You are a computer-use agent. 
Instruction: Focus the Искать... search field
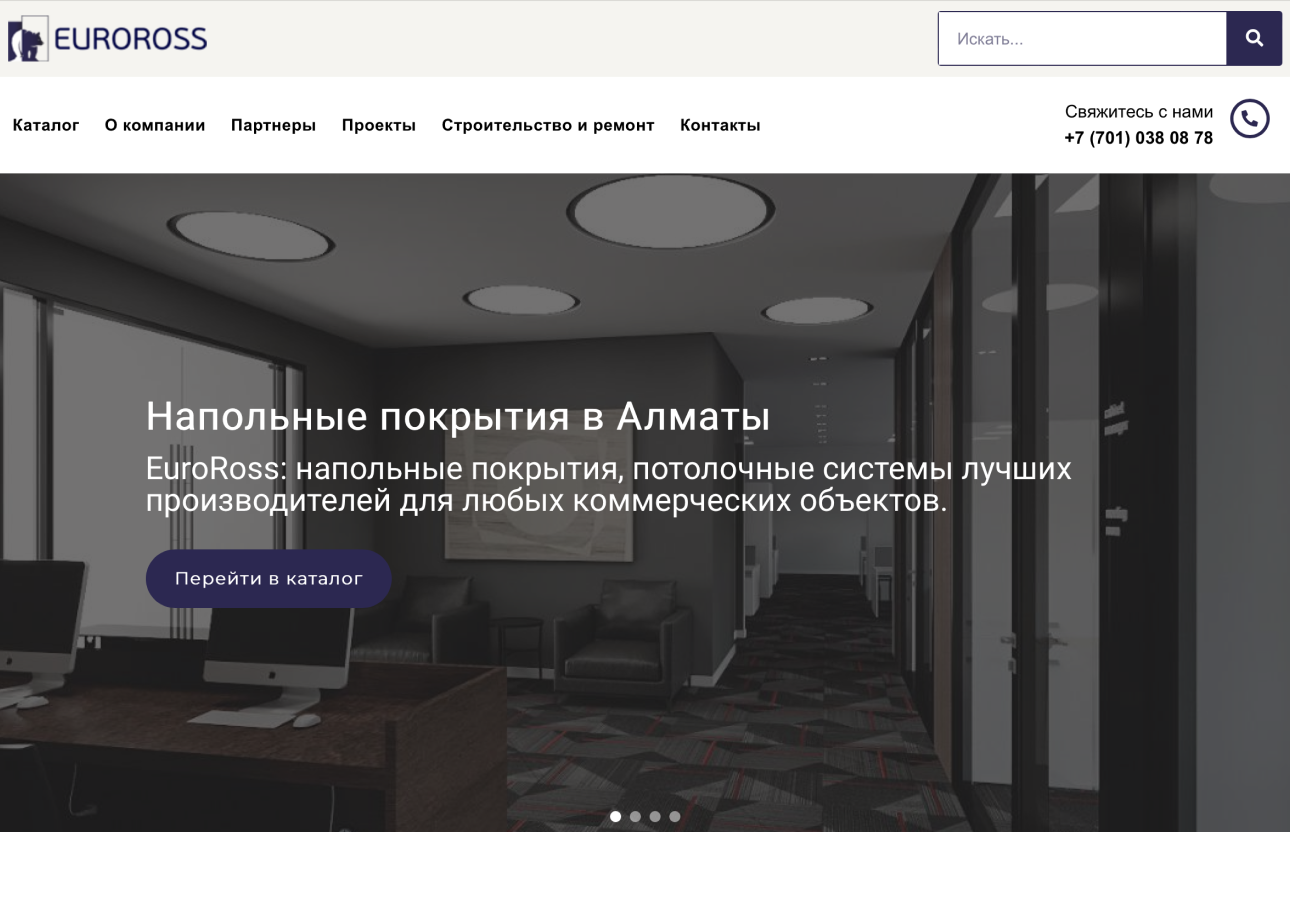point(1082,39)
